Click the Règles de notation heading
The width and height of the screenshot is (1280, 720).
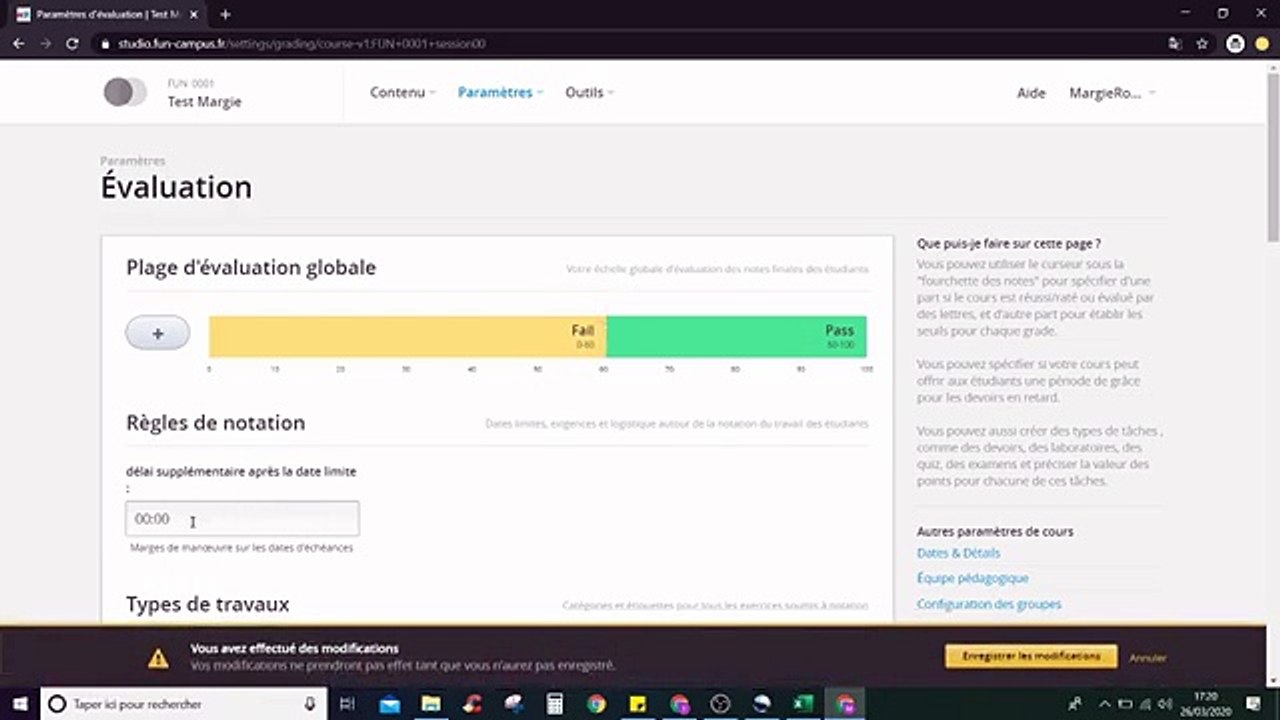(215, 423)
